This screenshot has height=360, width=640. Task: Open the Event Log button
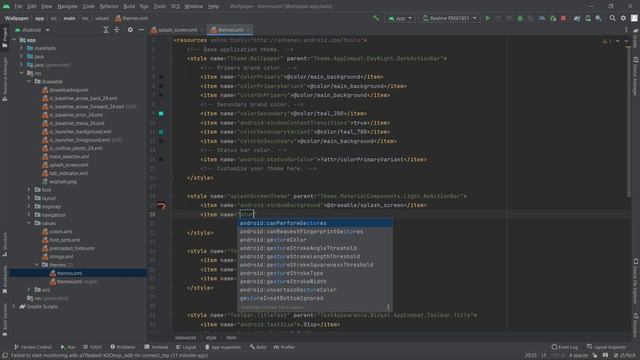564,347
